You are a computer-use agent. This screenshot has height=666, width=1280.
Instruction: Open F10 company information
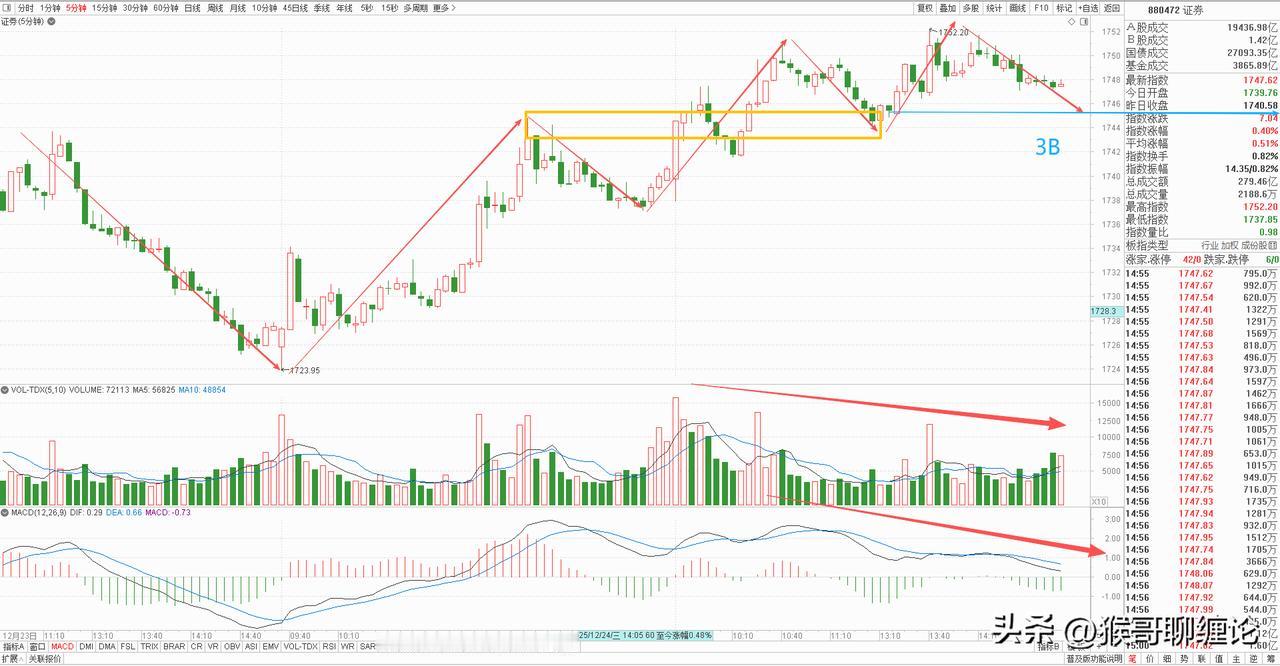click(x=1041, y=8)
